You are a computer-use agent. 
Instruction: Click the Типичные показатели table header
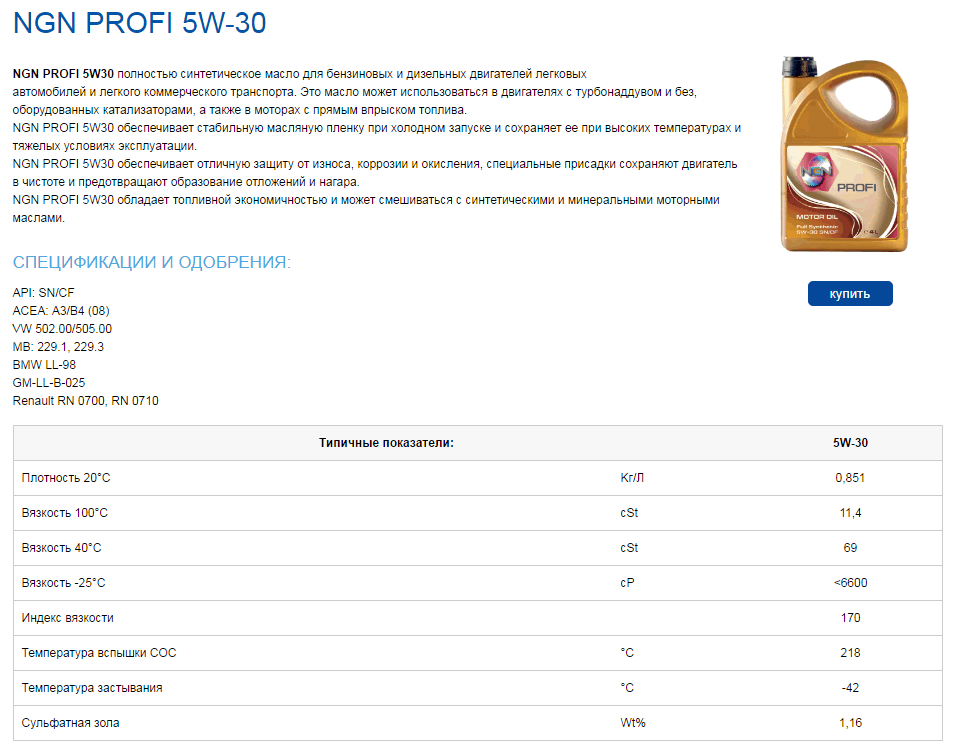387,443
